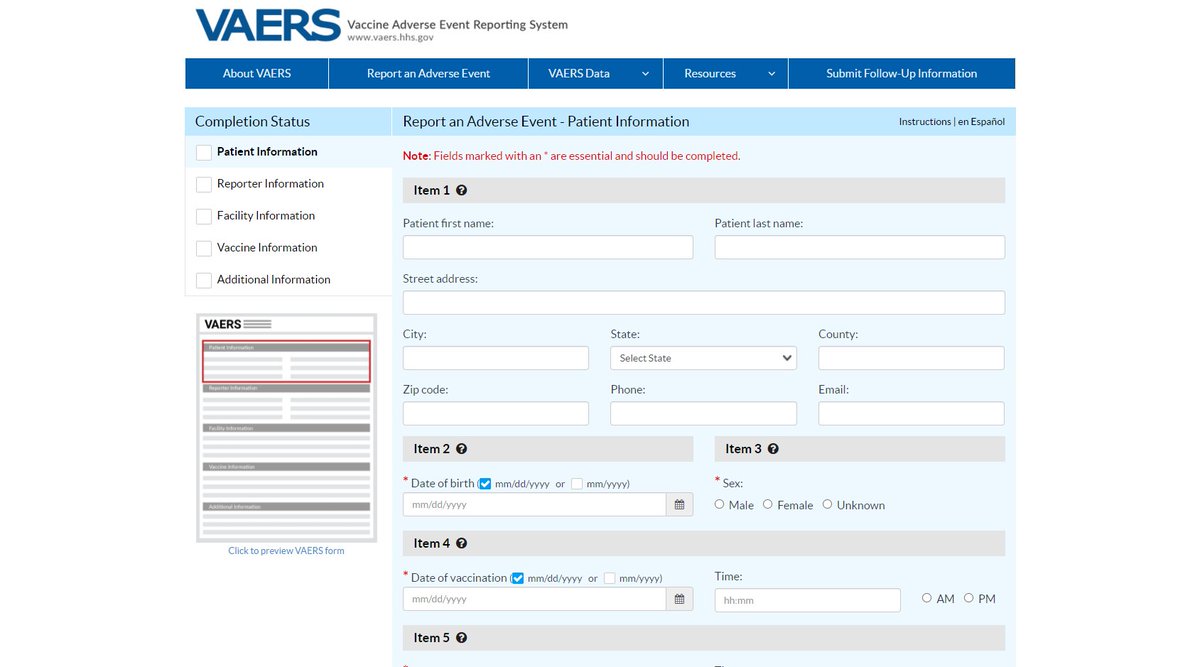Focus the Zip code field
The image size is (1200, 667).
coord(496,413)
